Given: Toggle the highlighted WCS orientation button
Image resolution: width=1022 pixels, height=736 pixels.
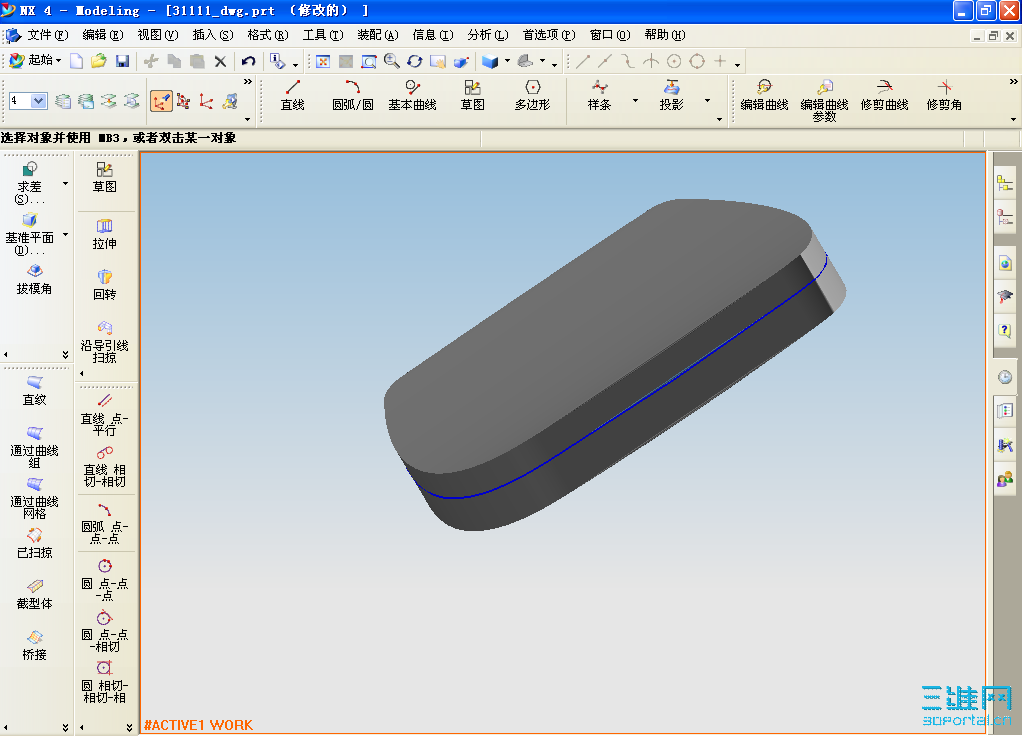Looking at the screenshot, I should [161, 101].
